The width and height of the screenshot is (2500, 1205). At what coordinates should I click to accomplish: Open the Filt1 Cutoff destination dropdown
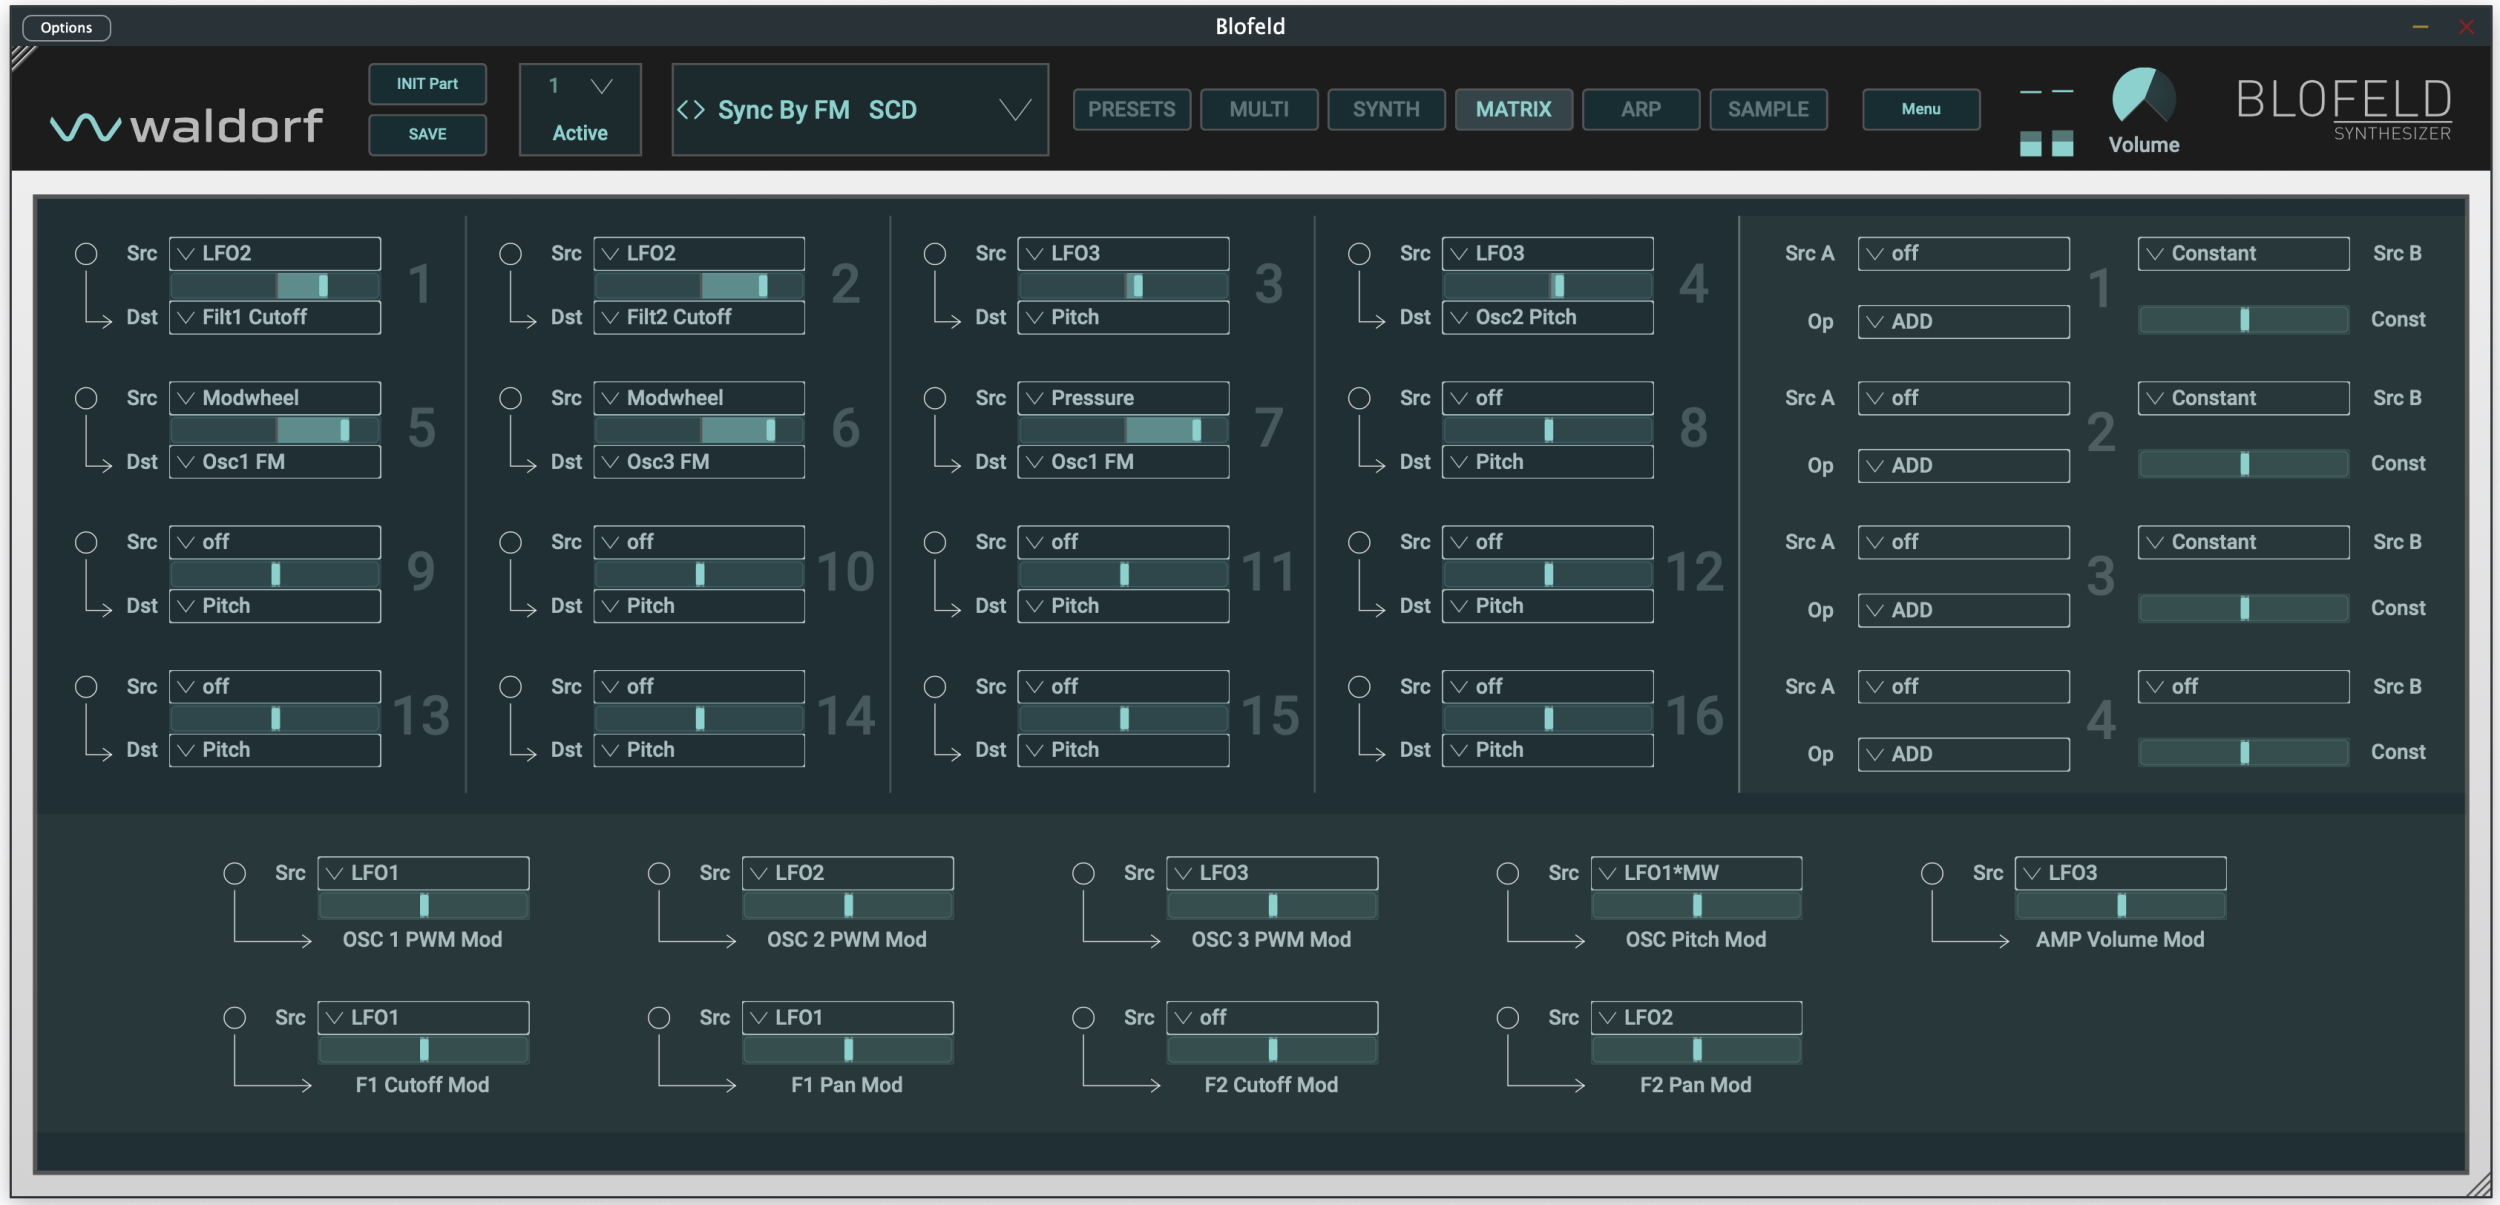(x=274, y=317)
